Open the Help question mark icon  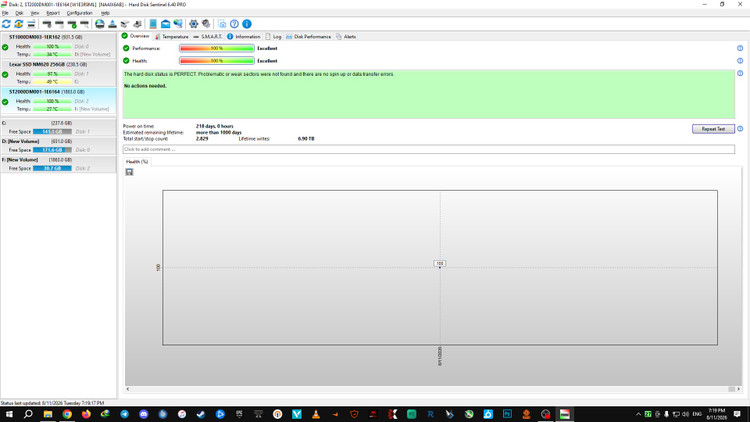point(234,24)
